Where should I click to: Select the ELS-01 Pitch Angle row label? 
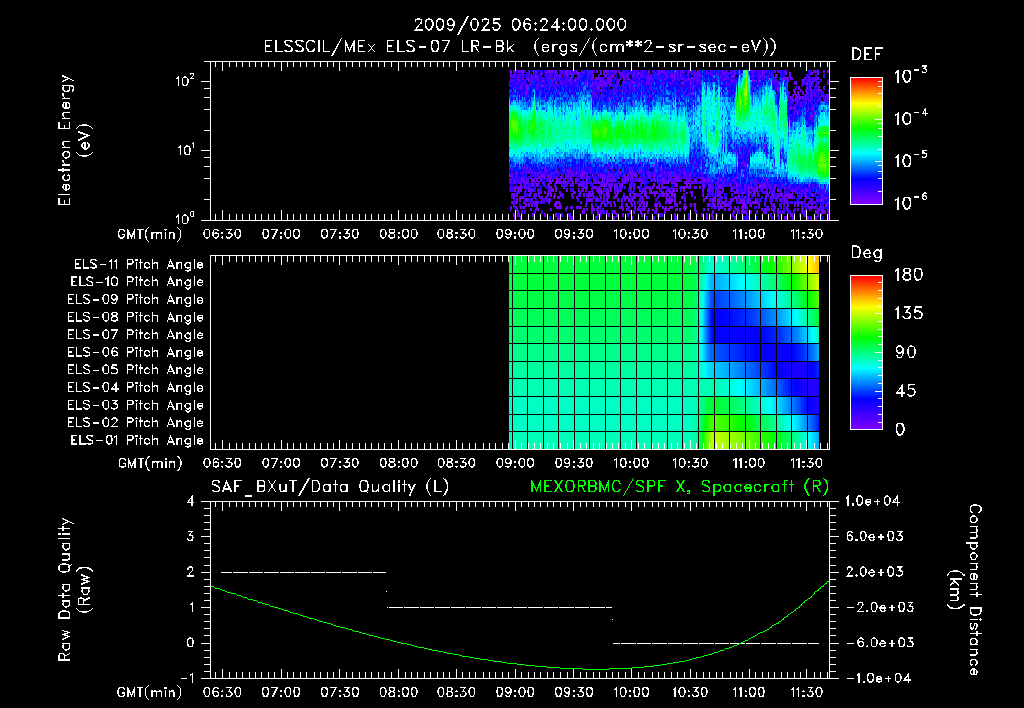(x=137, y=441)
